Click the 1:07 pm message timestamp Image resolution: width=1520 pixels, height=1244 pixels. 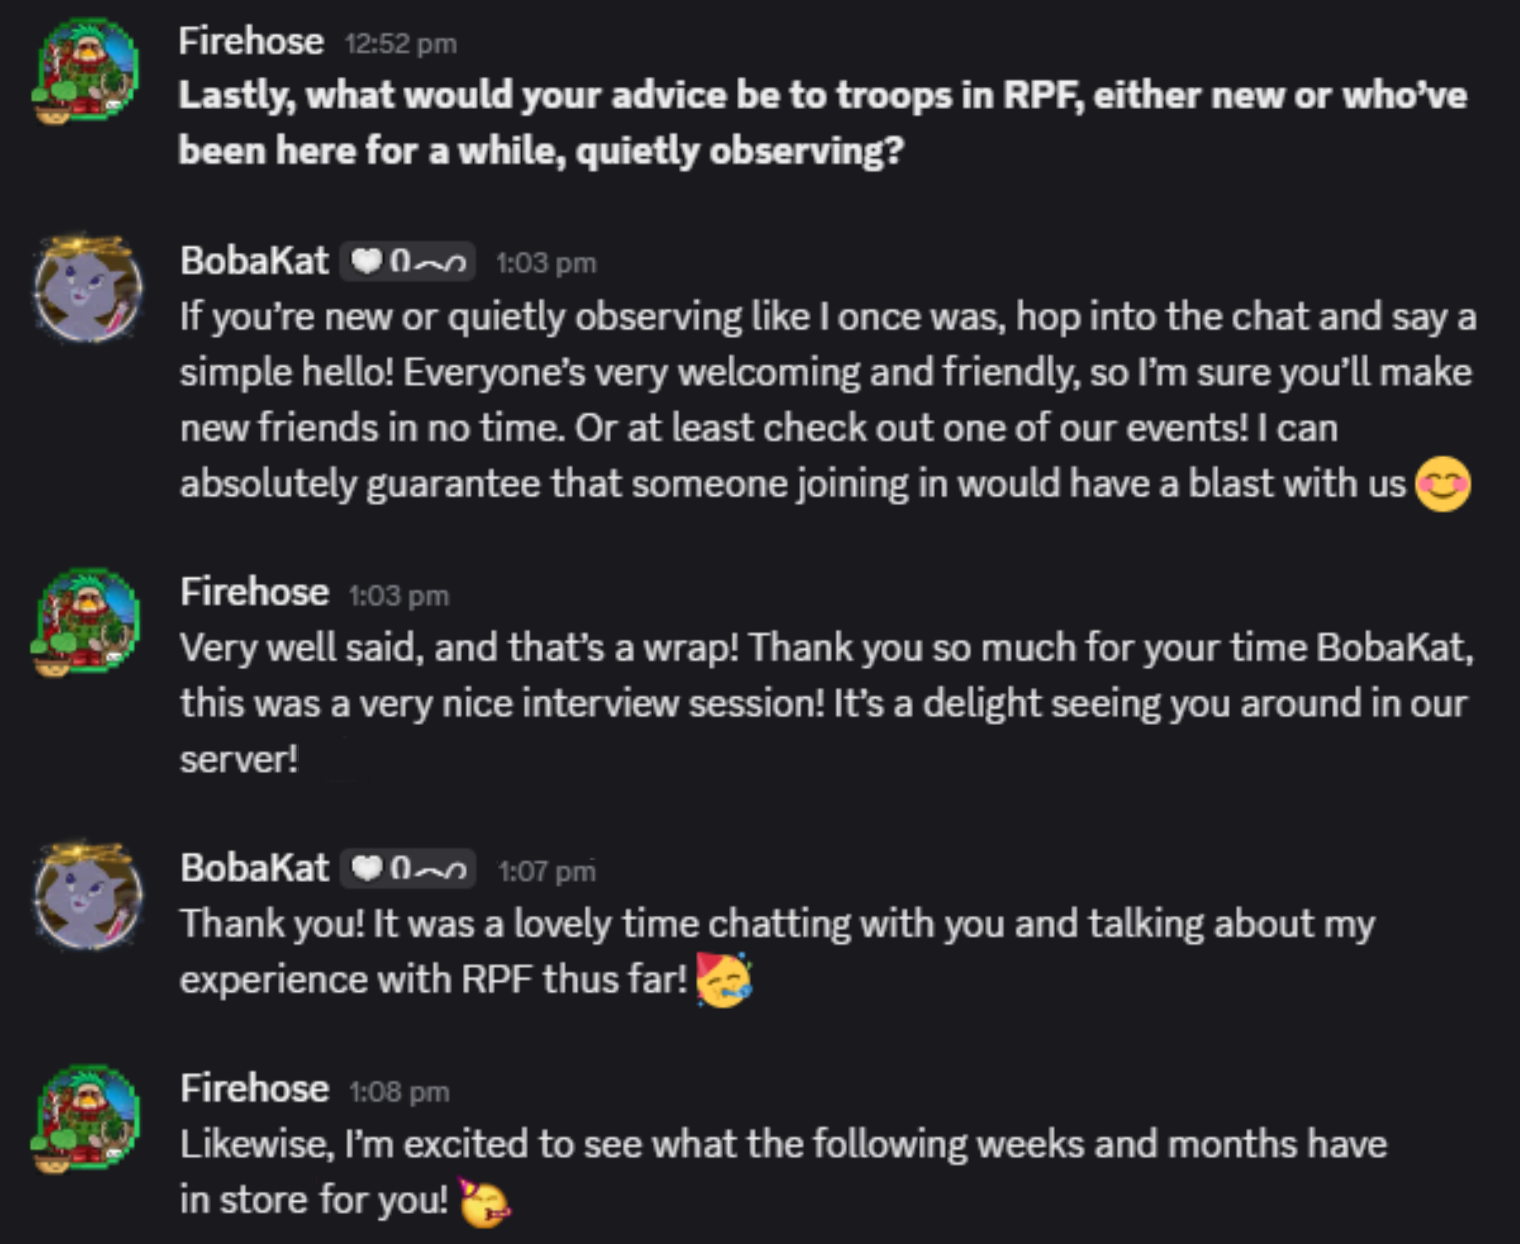click(547, 871)
